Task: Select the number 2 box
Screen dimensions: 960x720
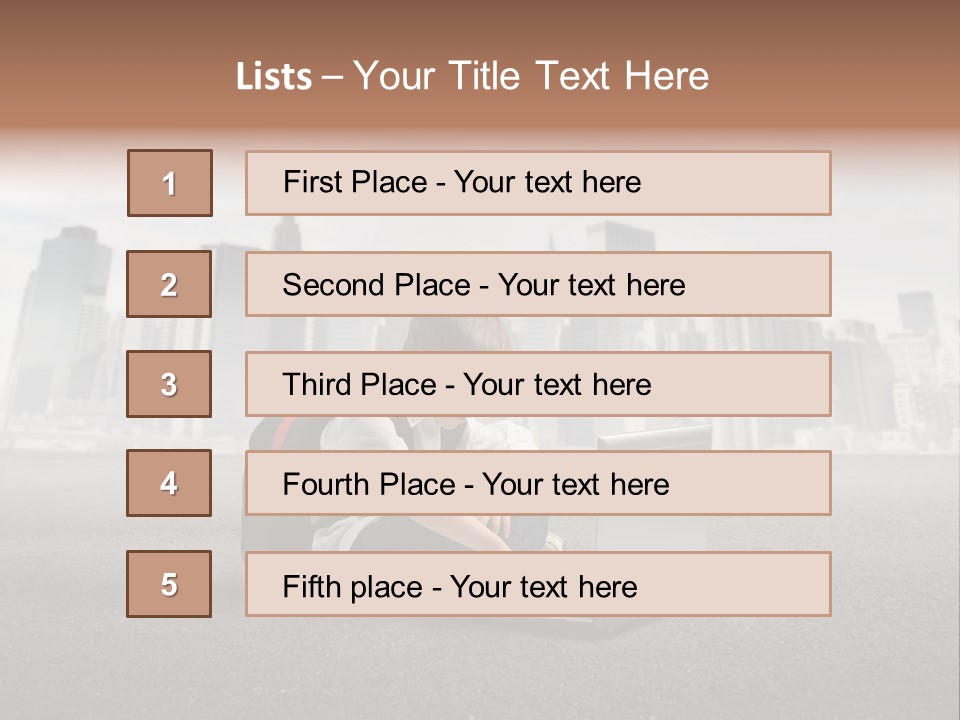Action: pyautogui.click(x=169, y=284)
